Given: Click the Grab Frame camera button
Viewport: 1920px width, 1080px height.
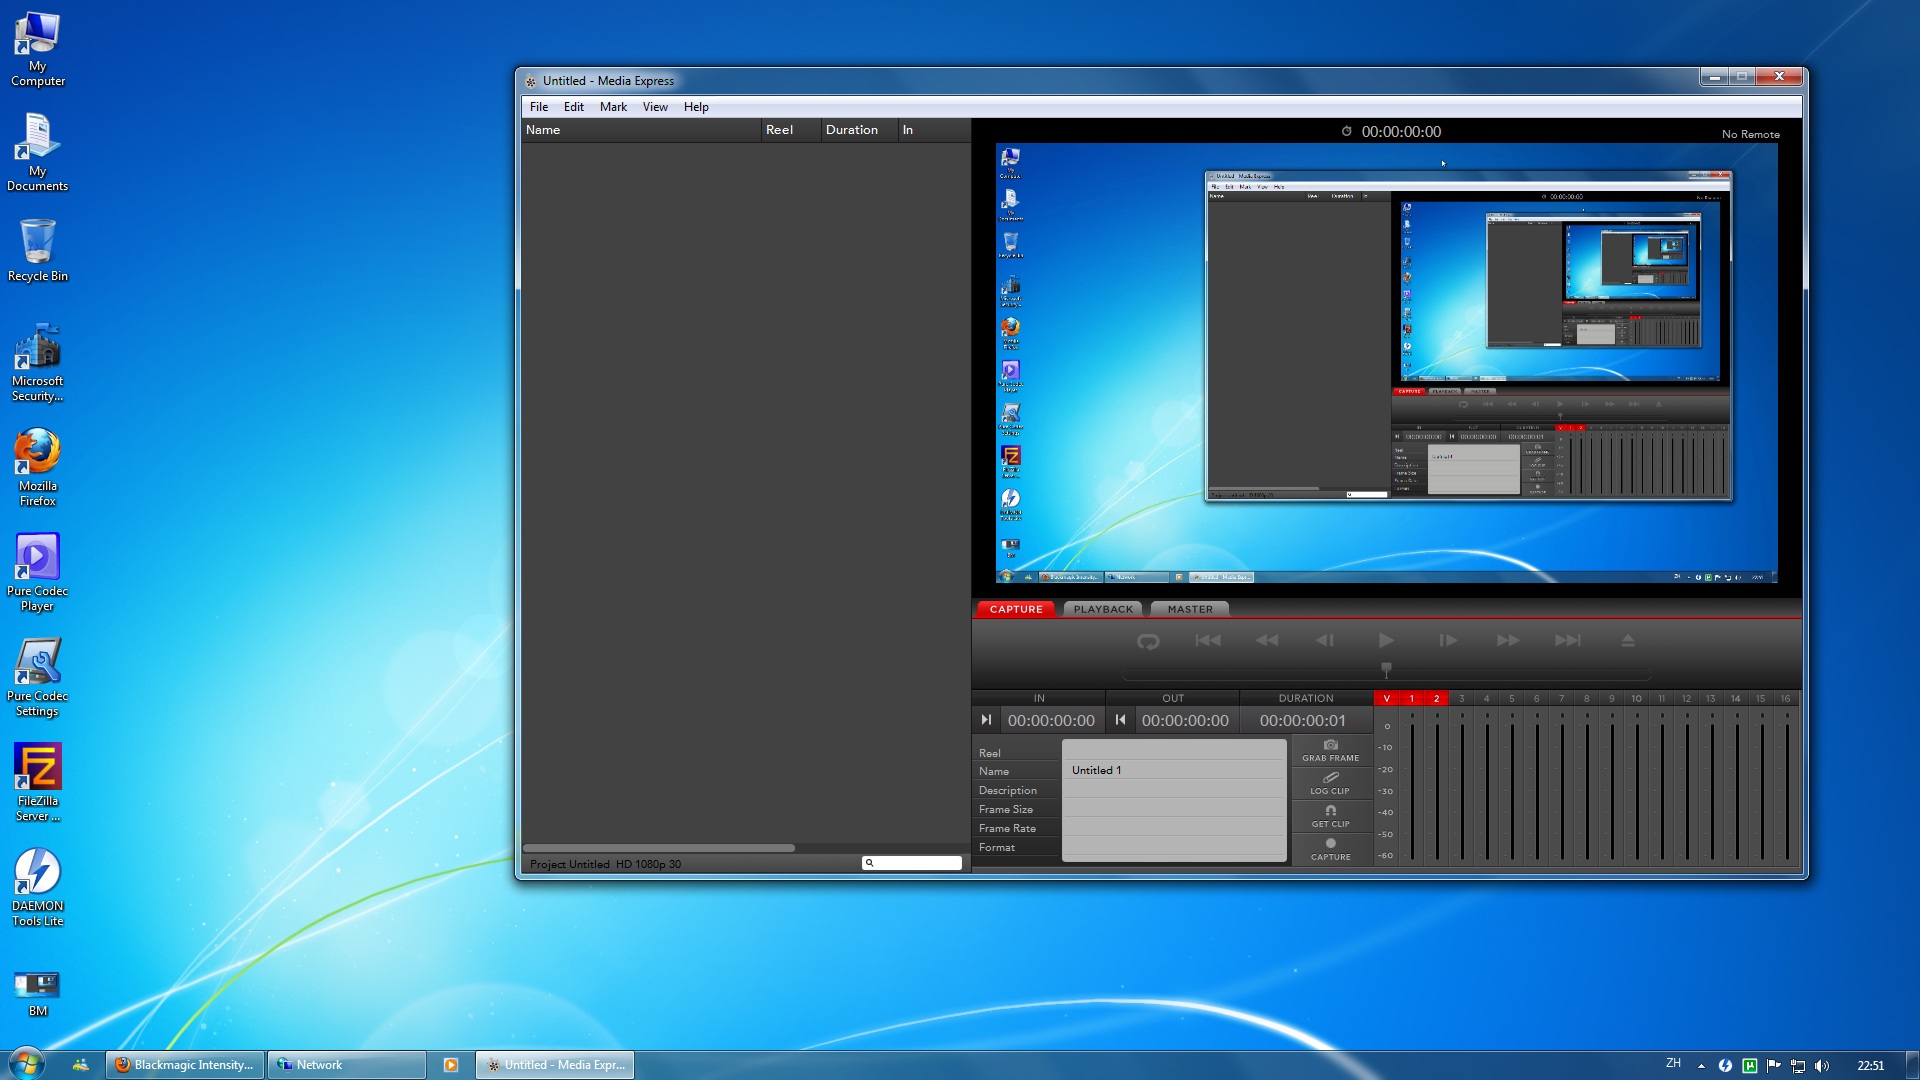Looking at the screenshot, I should (1330, 750).
